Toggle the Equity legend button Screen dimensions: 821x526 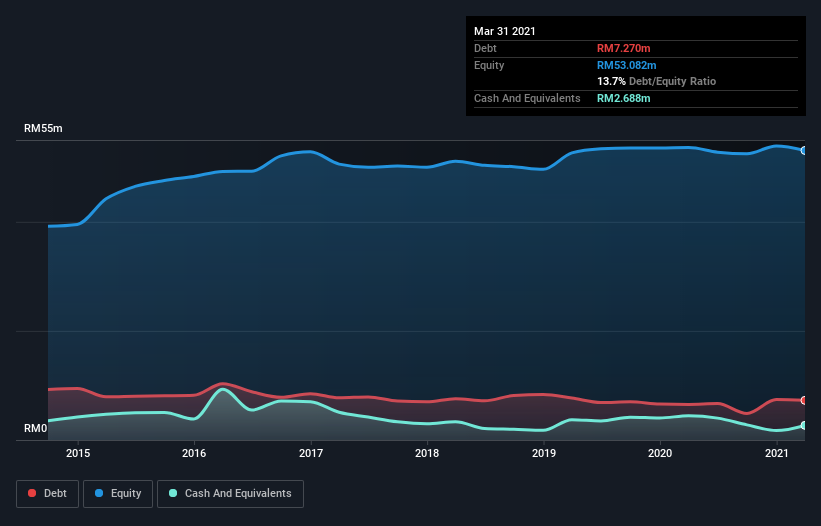point(118,494)
